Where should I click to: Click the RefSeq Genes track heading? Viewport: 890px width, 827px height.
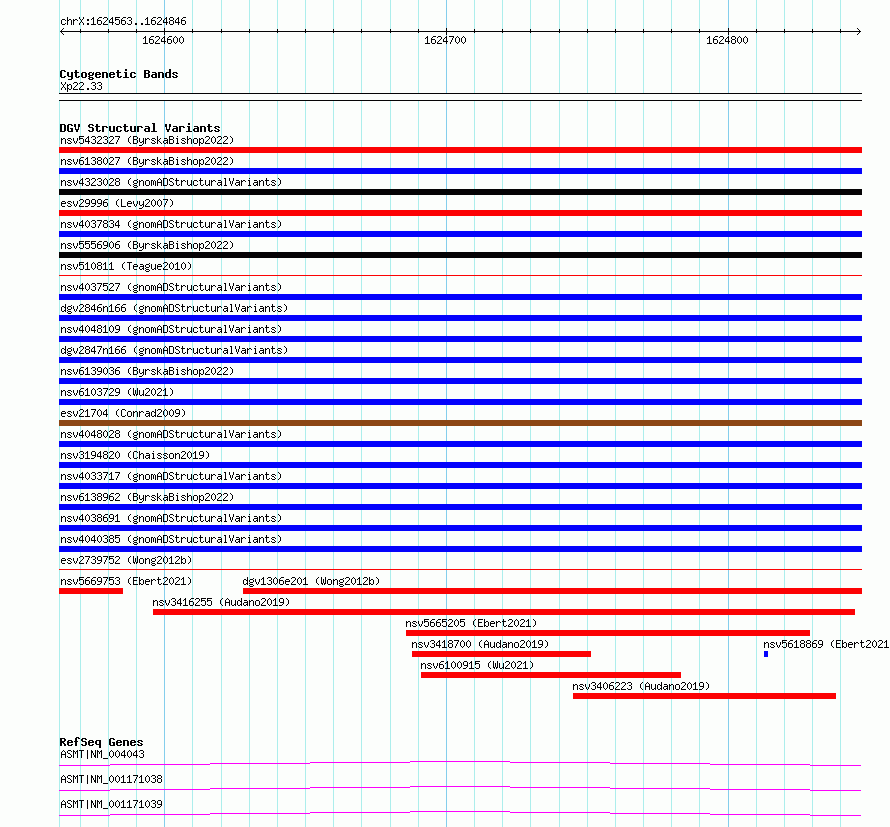(x=101, y=742)
